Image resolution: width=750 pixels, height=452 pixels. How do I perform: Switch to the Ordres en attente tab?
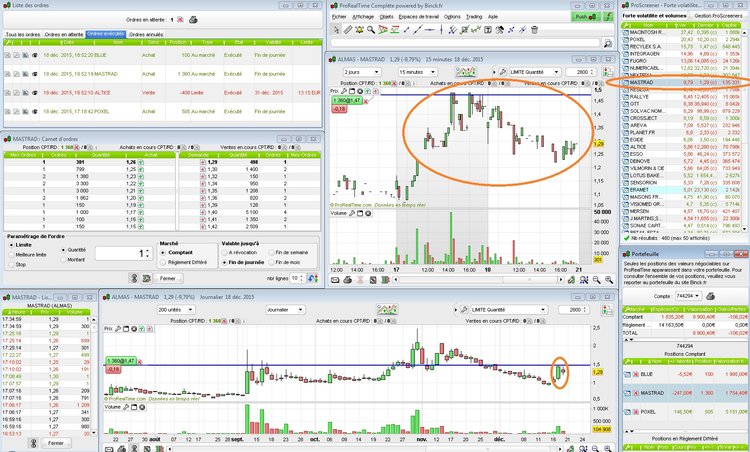click(x=64, y=34)
